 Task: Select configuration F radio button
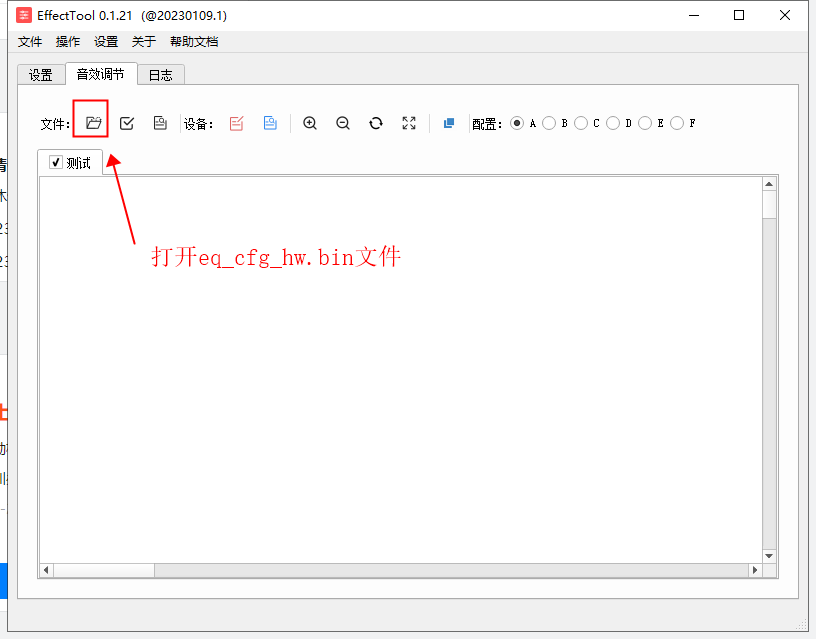click(677, 123)
